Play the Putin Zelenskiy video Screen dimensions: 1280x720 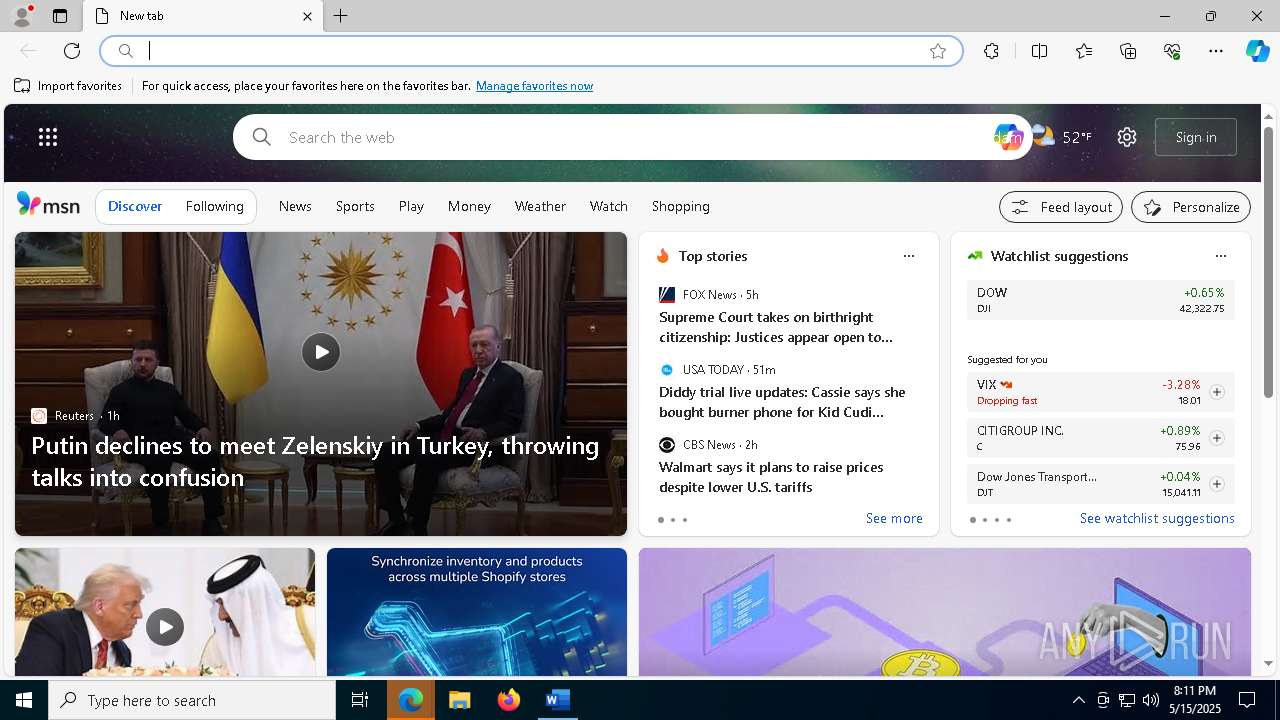pos(321,352)
